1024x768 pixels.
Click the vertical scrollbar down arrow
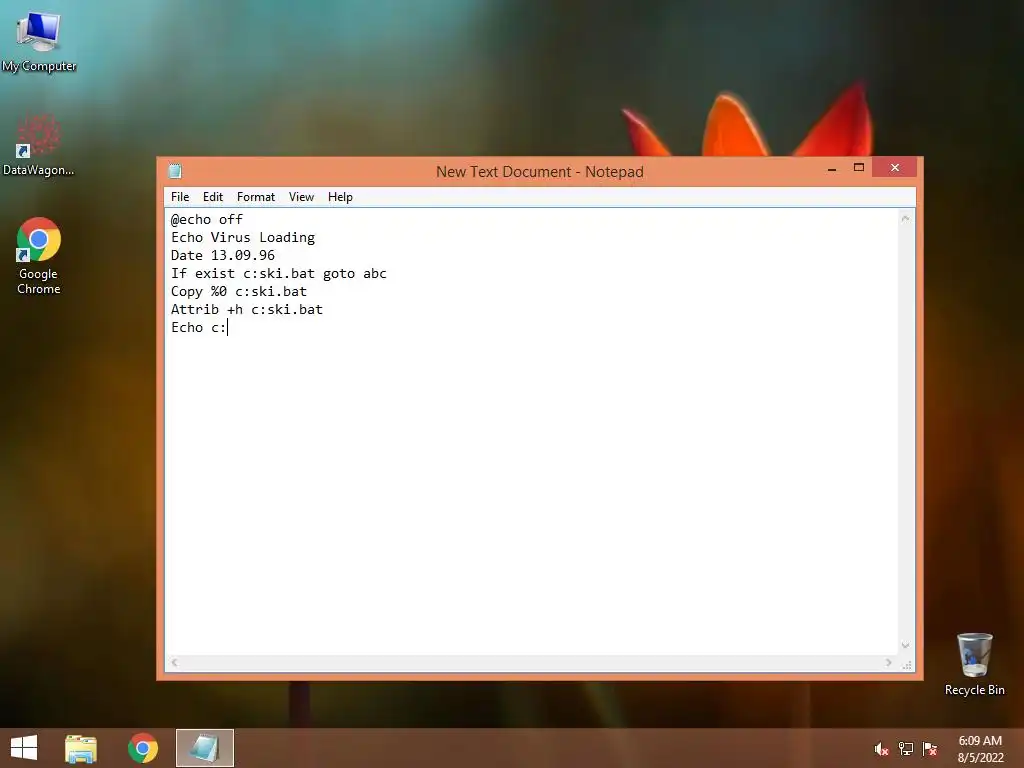905,645
